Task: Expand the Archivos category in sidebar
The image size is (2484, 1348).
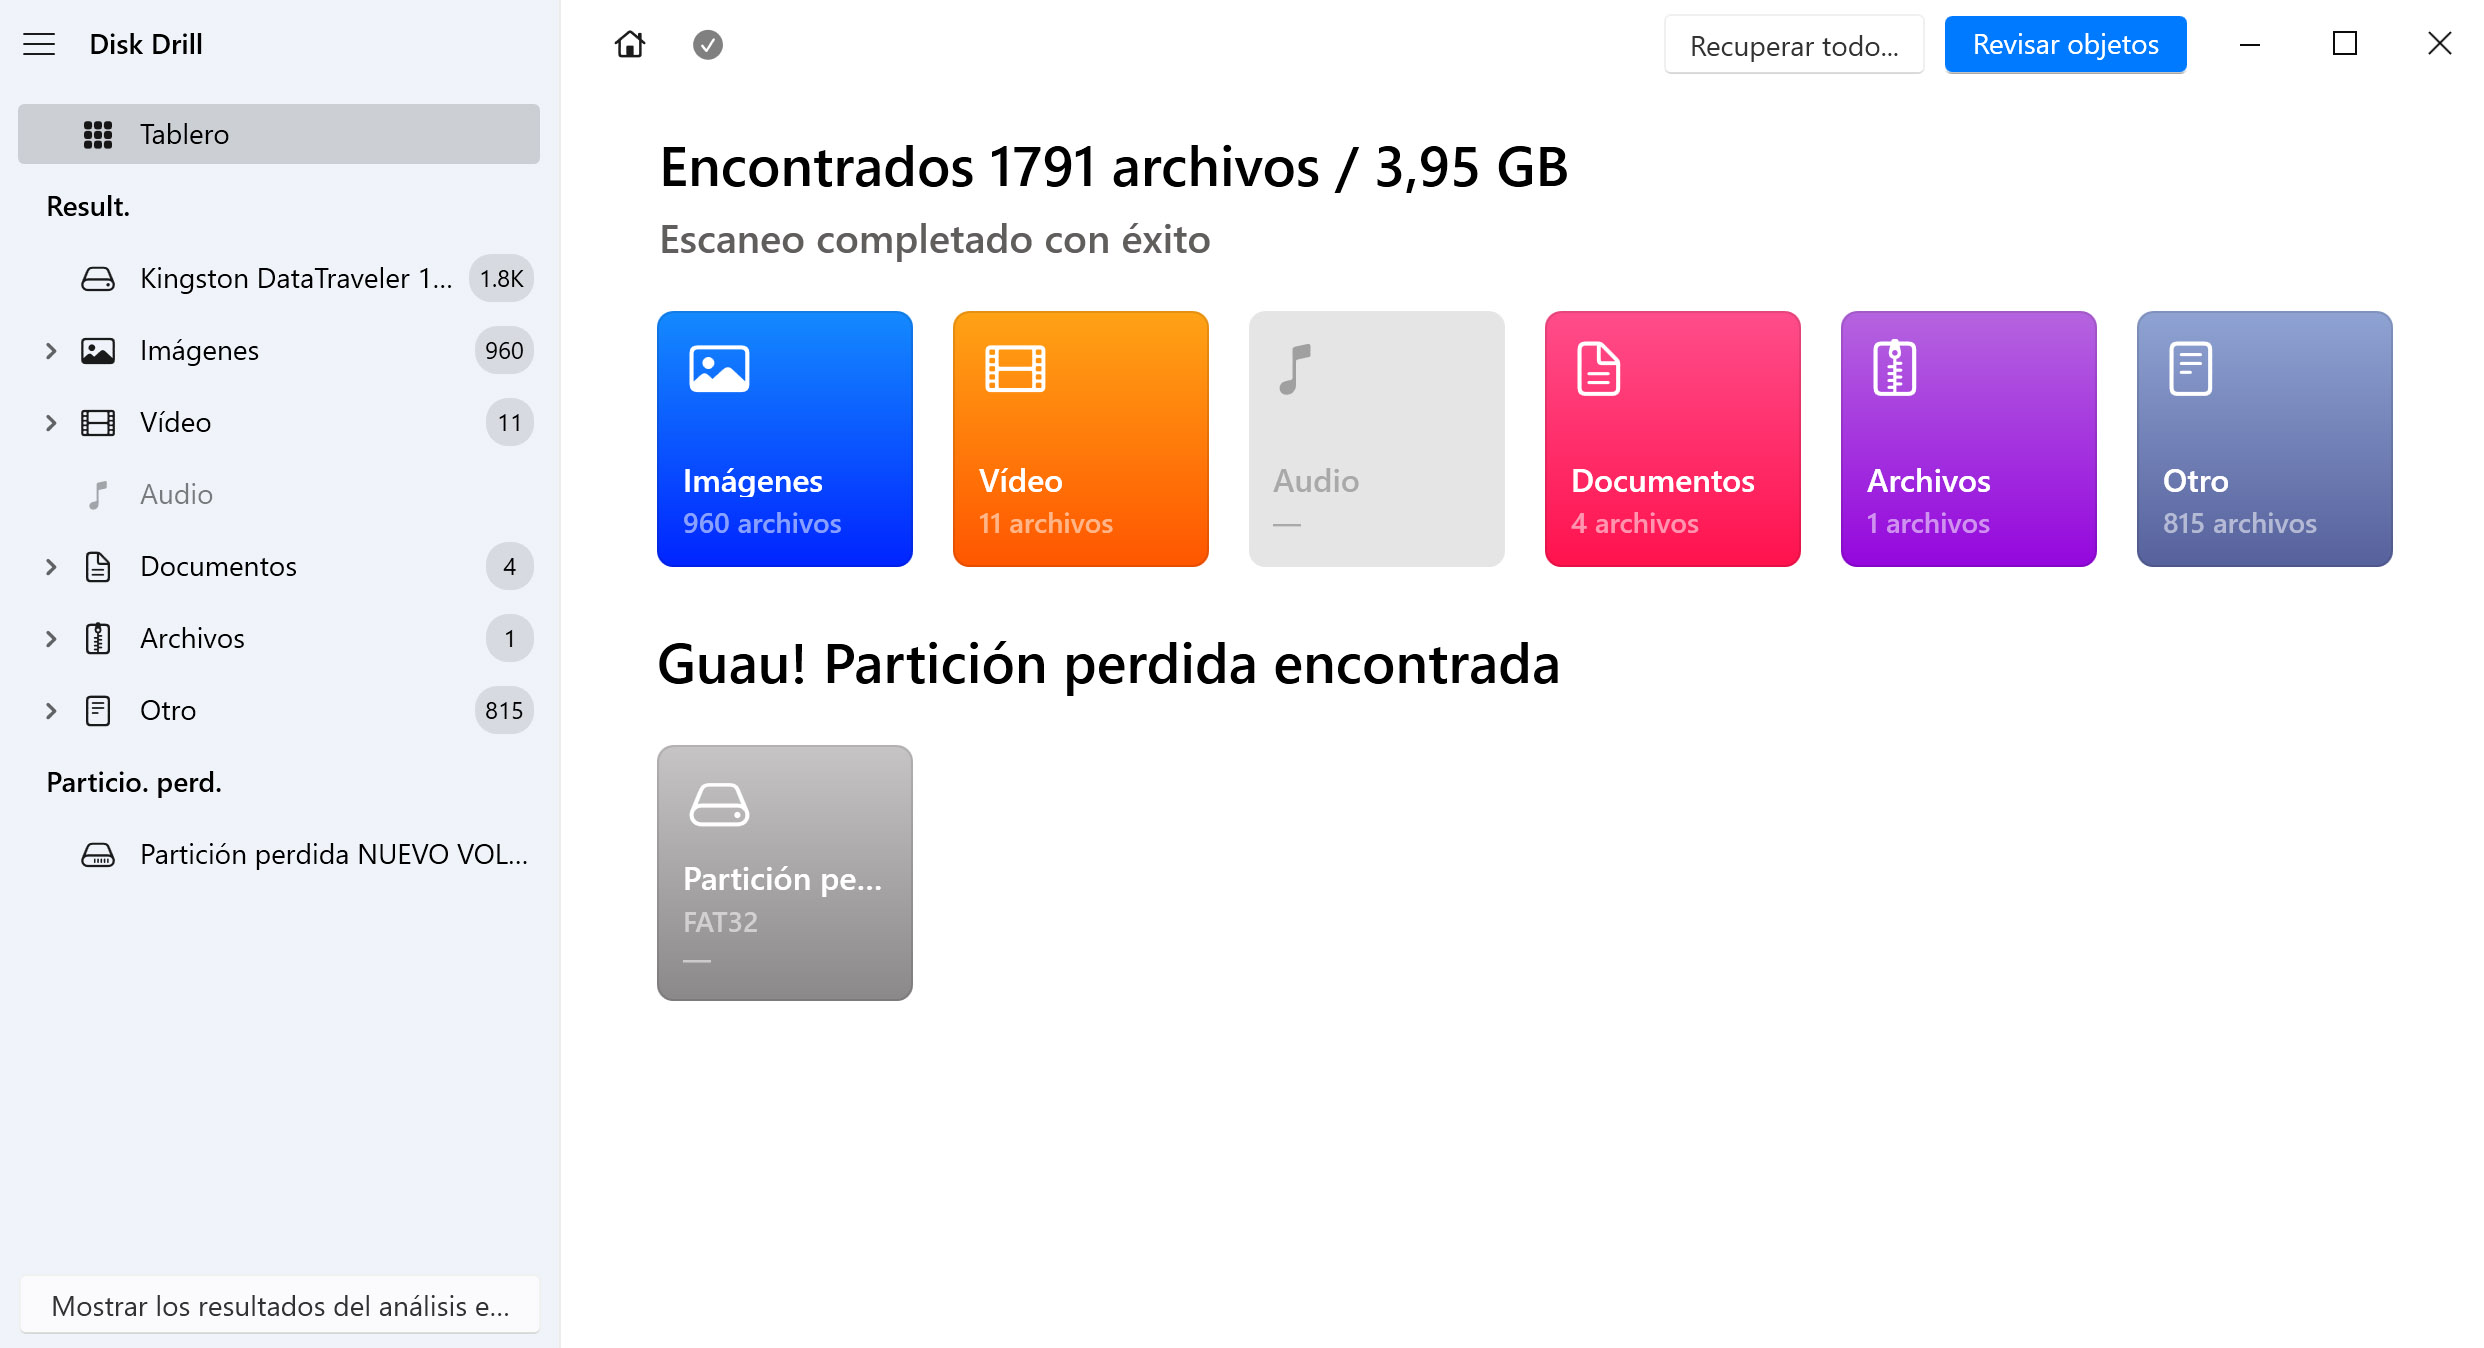Action: pyautogui.click(x=51, y=639)
